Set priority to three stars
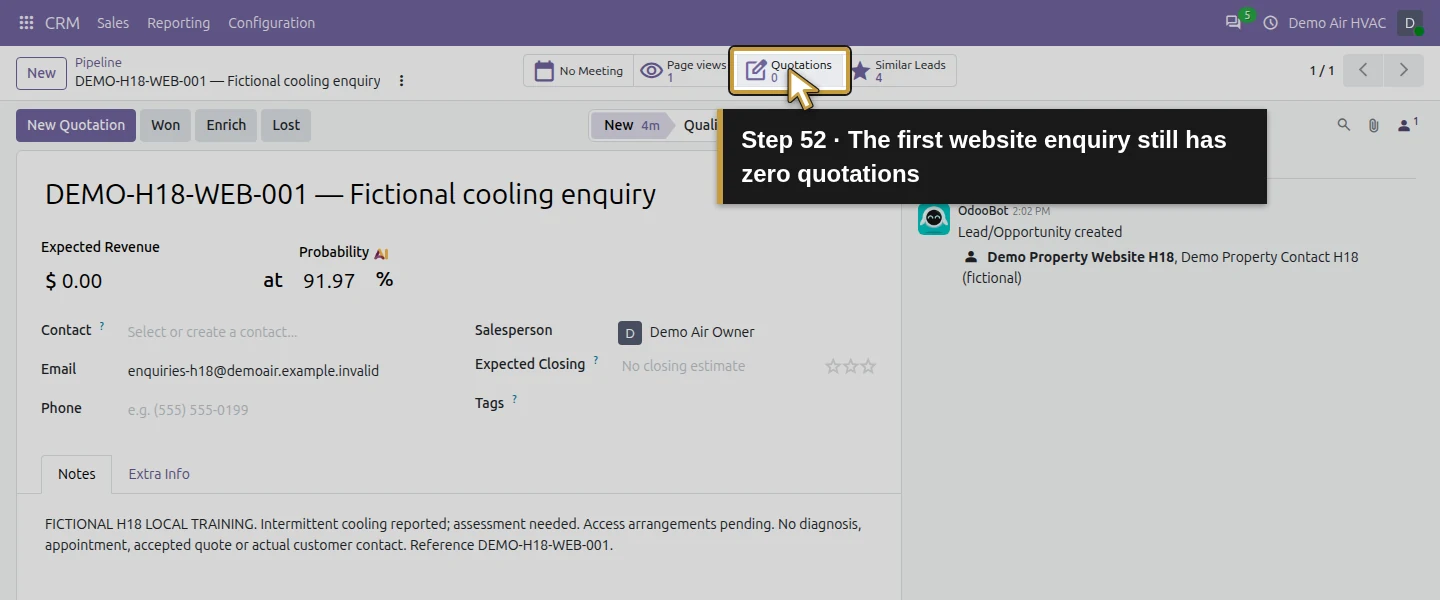Screen dimensions: 1440x600 (x=868, y=366)
